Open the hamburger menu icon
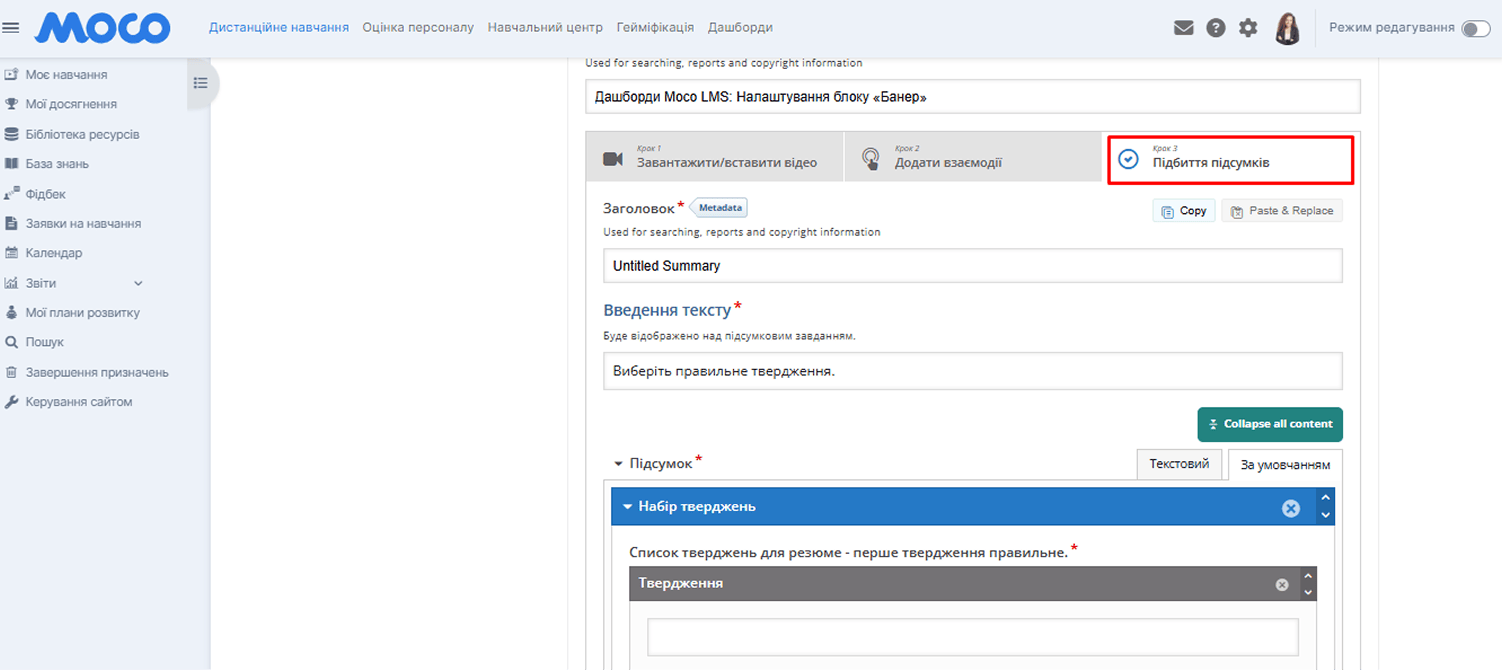Viewport: 1502px width, 670px height. (12, 28)
